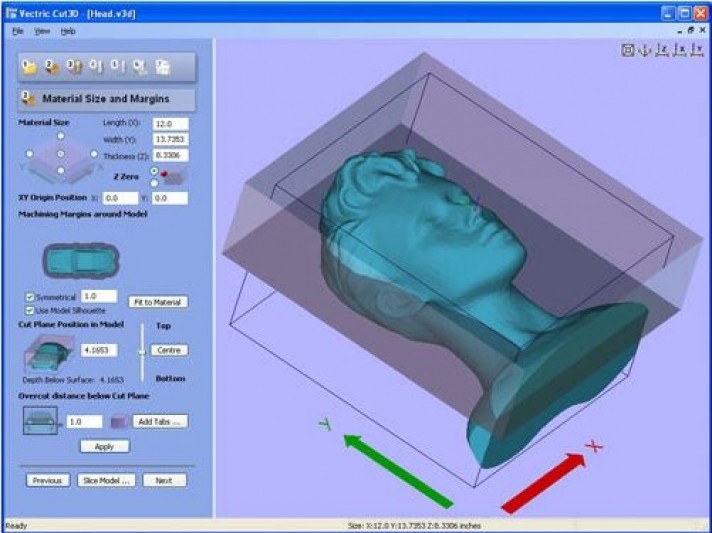View model down the Z axis

tap(662, 50)
